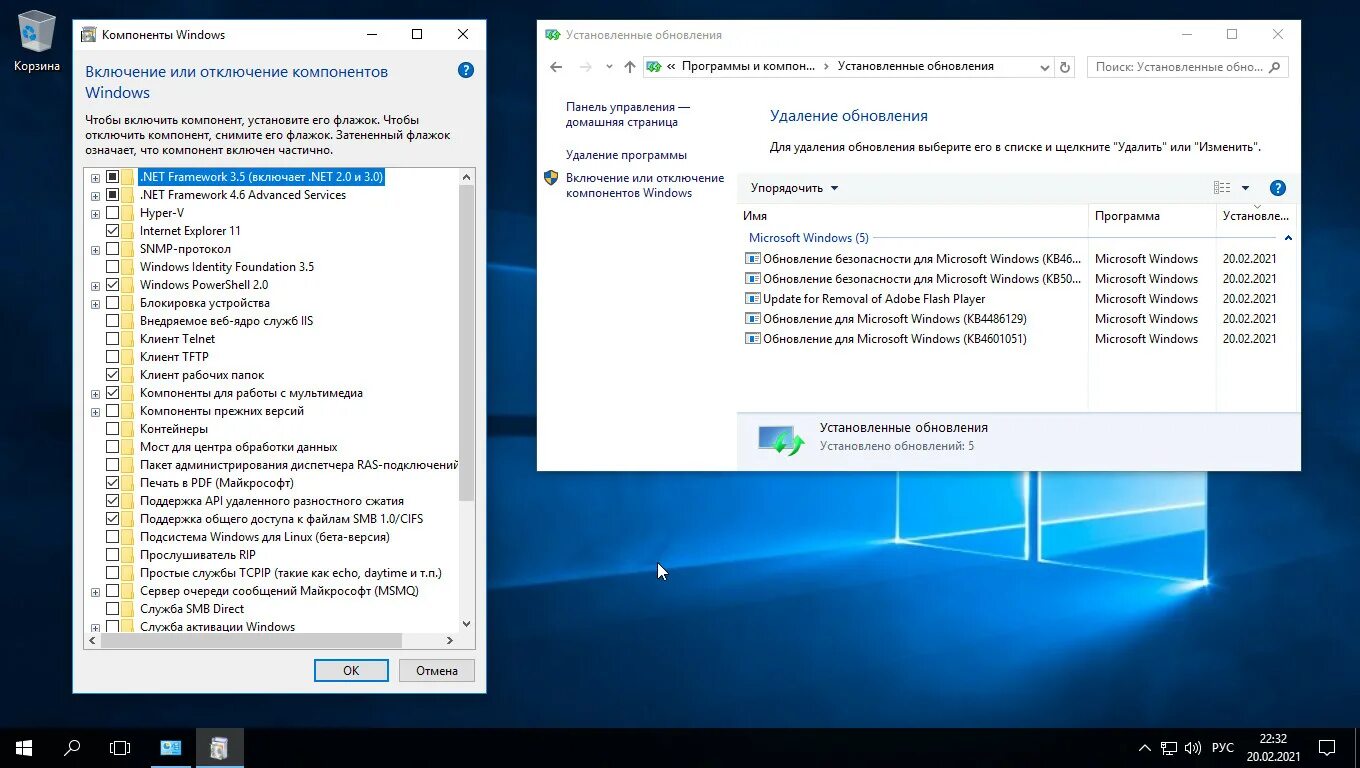Sort updates by Установлено column
Viewport: 1360px width, 768px height.
[x=1258, y=216]
